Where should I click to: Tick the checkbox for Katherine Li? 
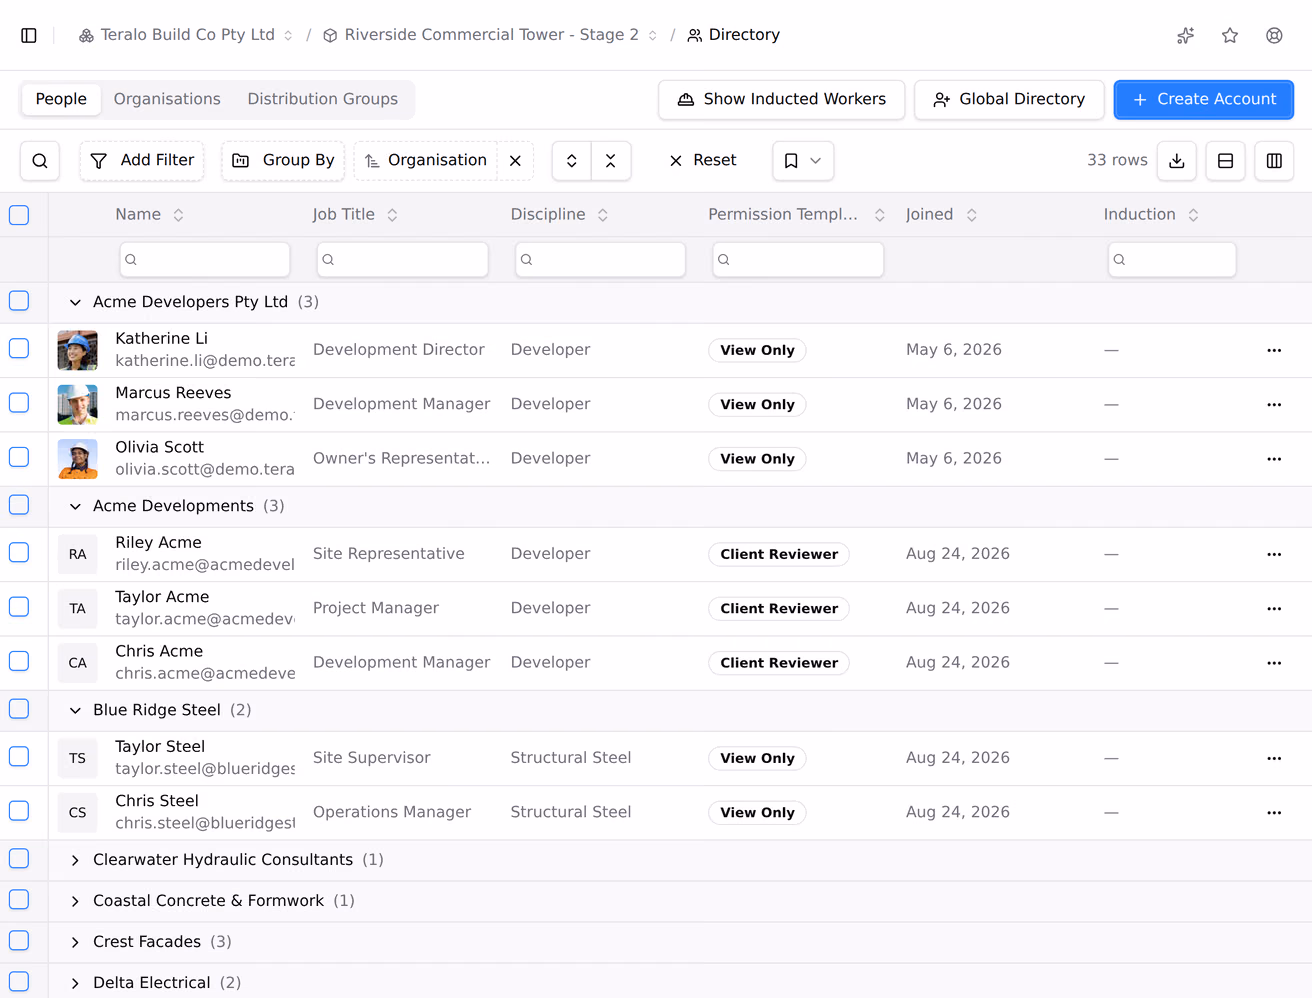19,348
